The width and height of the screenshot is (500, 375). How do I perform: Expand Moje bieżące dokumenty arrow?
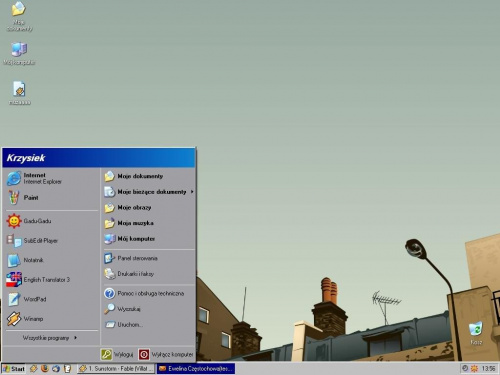[192, 192]
